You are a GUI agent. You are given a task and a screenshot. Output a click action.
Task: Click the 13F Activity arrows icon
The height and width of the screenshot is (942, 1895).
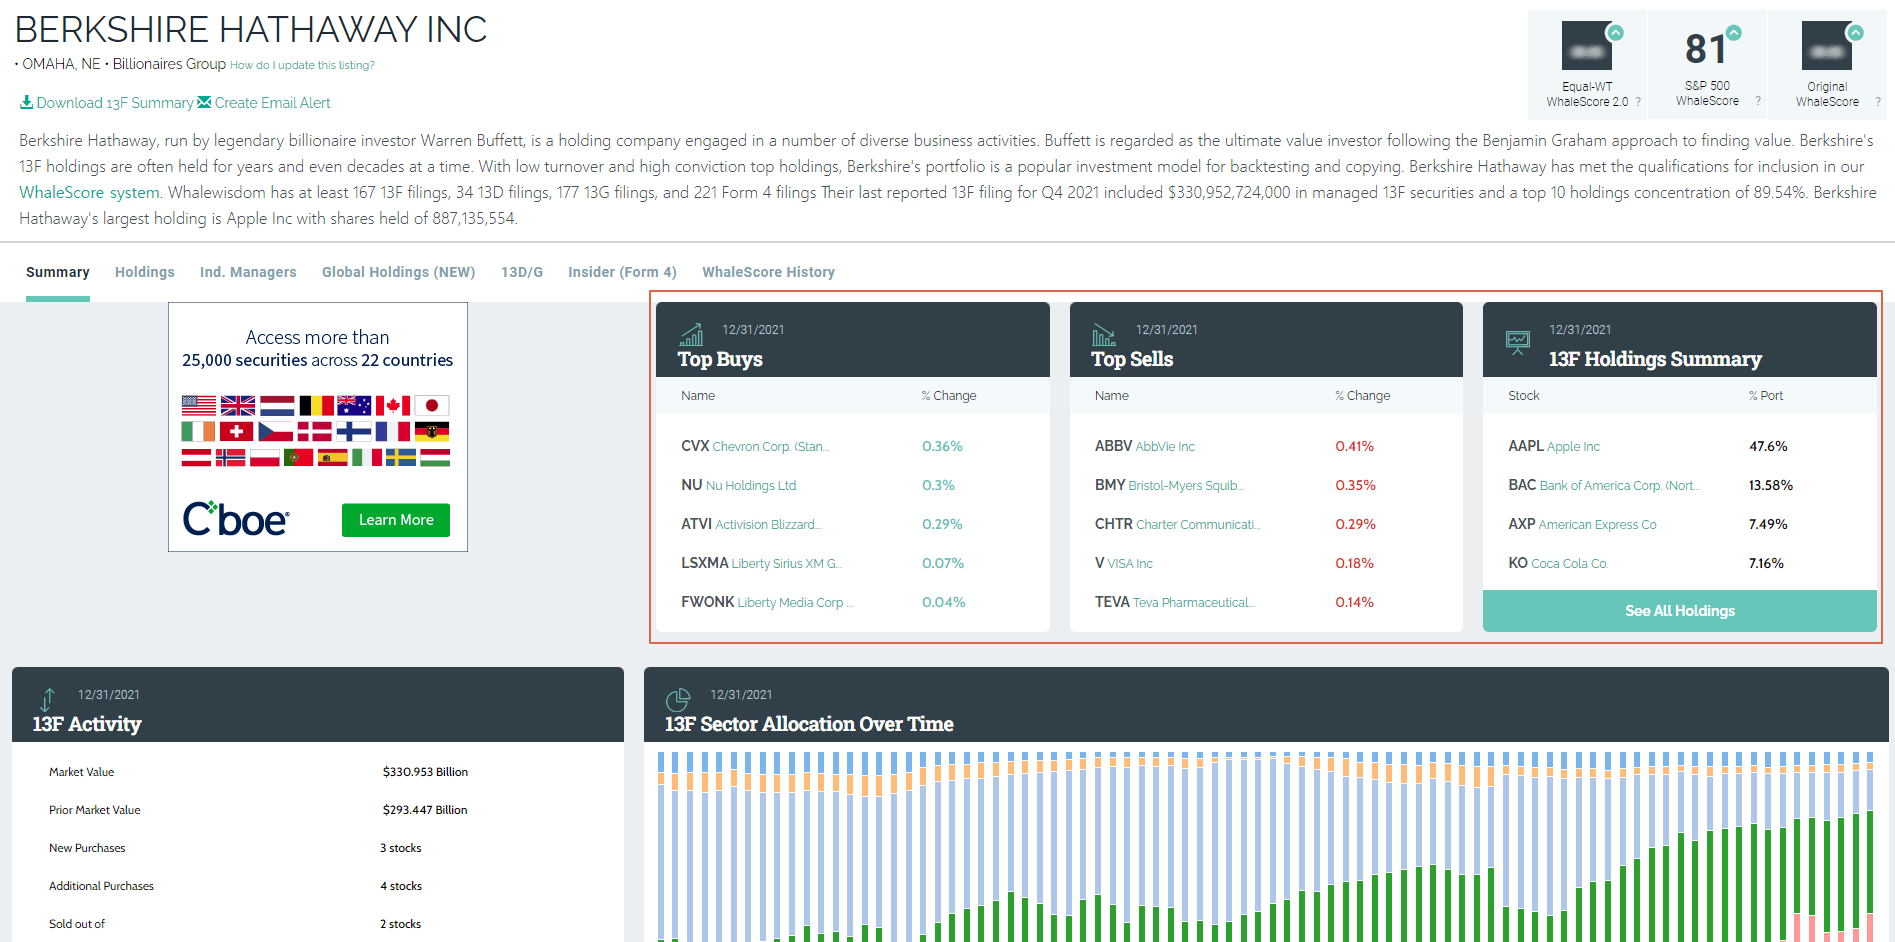[x=47, y=699]
